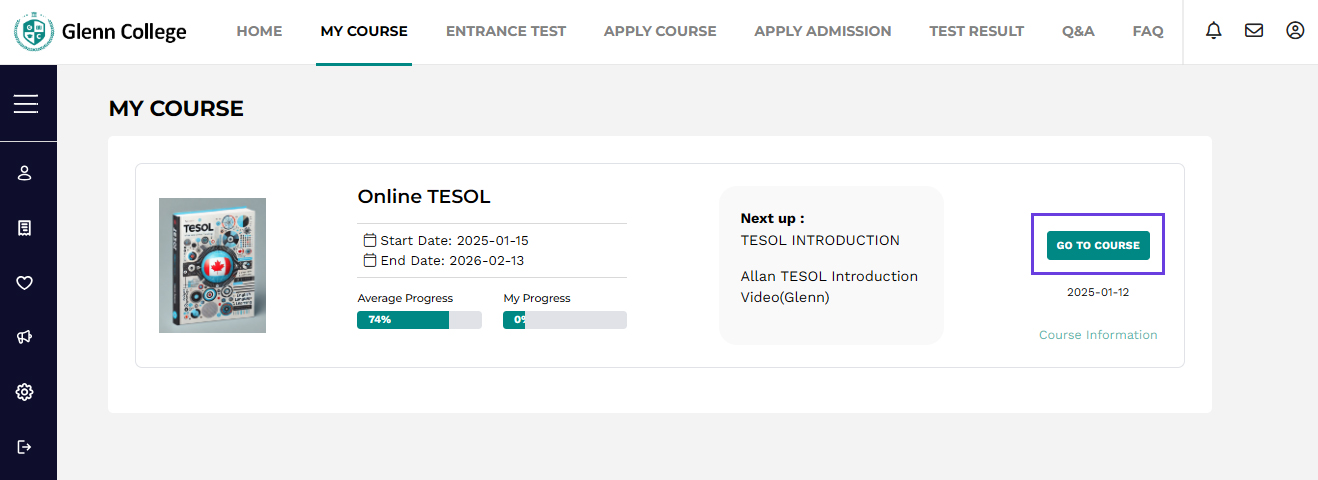Switch to the TEST RESULT tab
1318x480 pixels.
[976, 31]
